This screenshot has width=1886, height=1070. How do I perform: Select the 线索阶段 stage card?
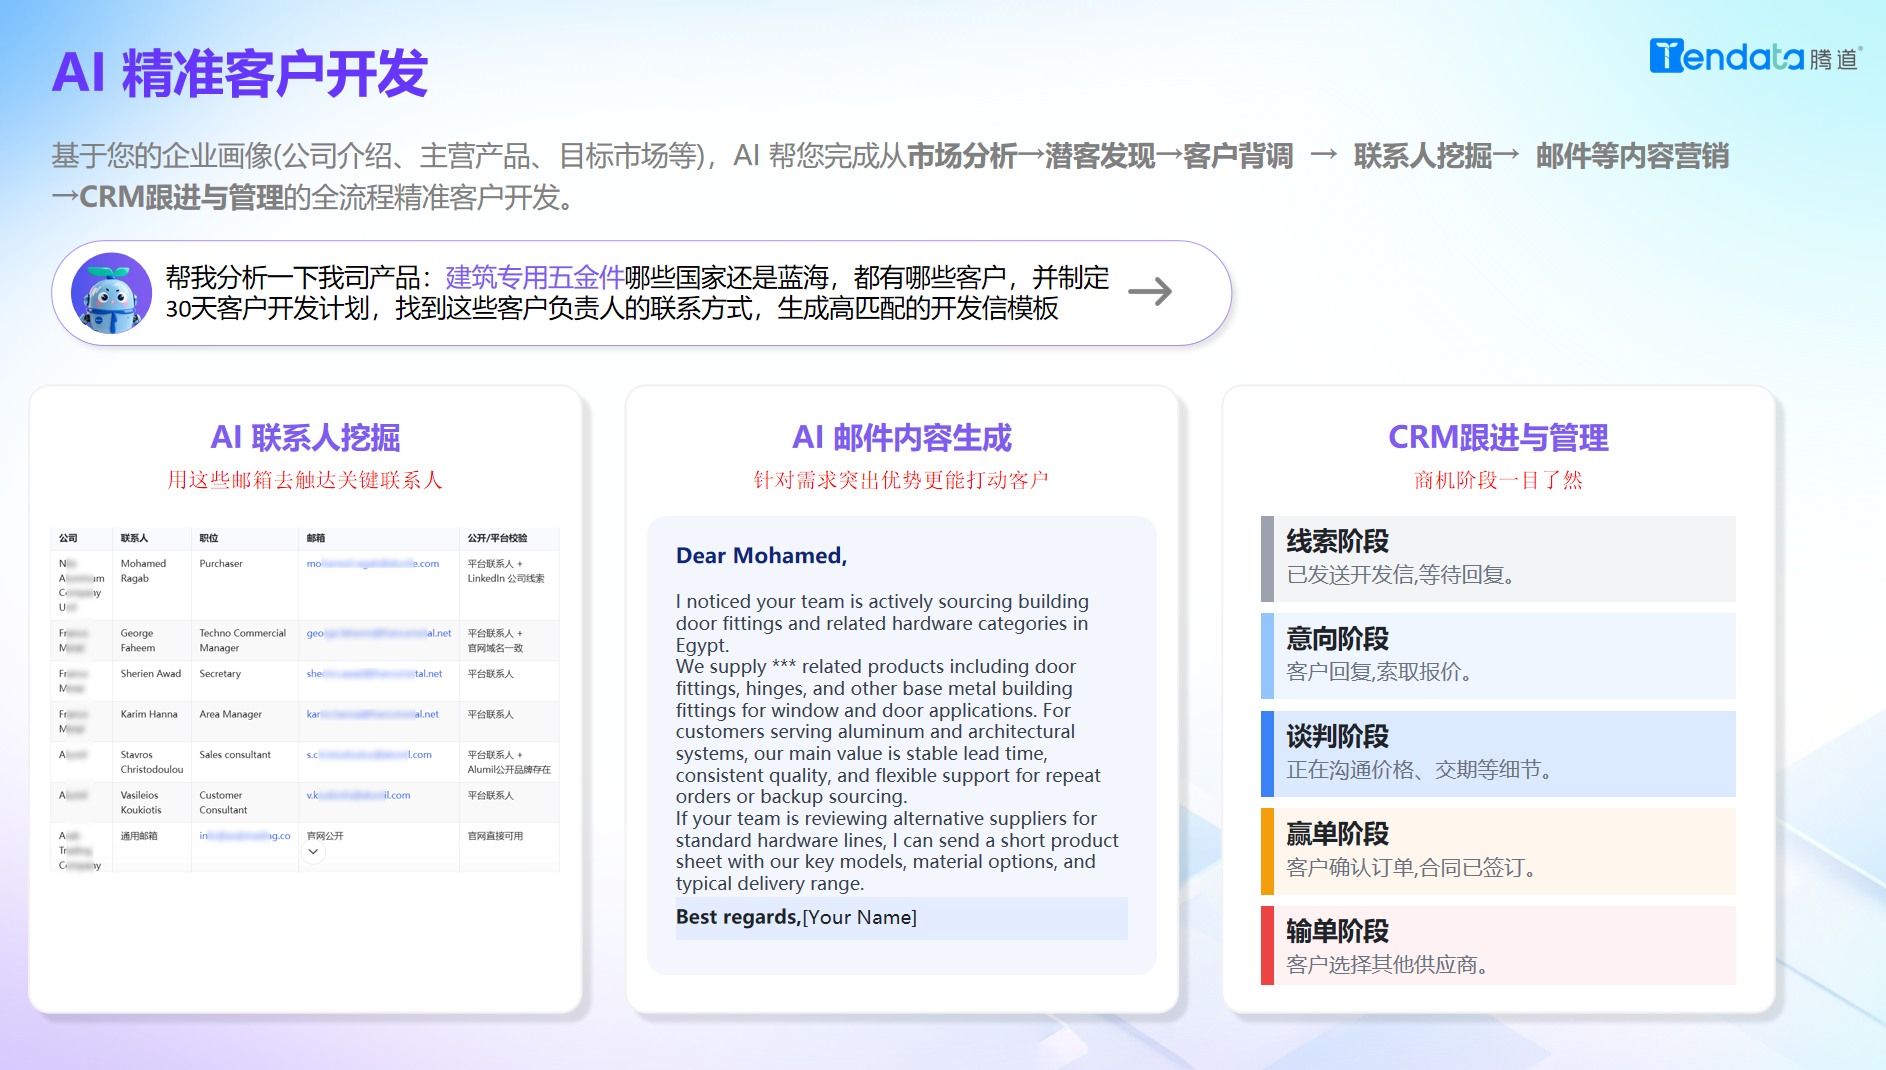pyautogui.click(x=1498, y=559)
